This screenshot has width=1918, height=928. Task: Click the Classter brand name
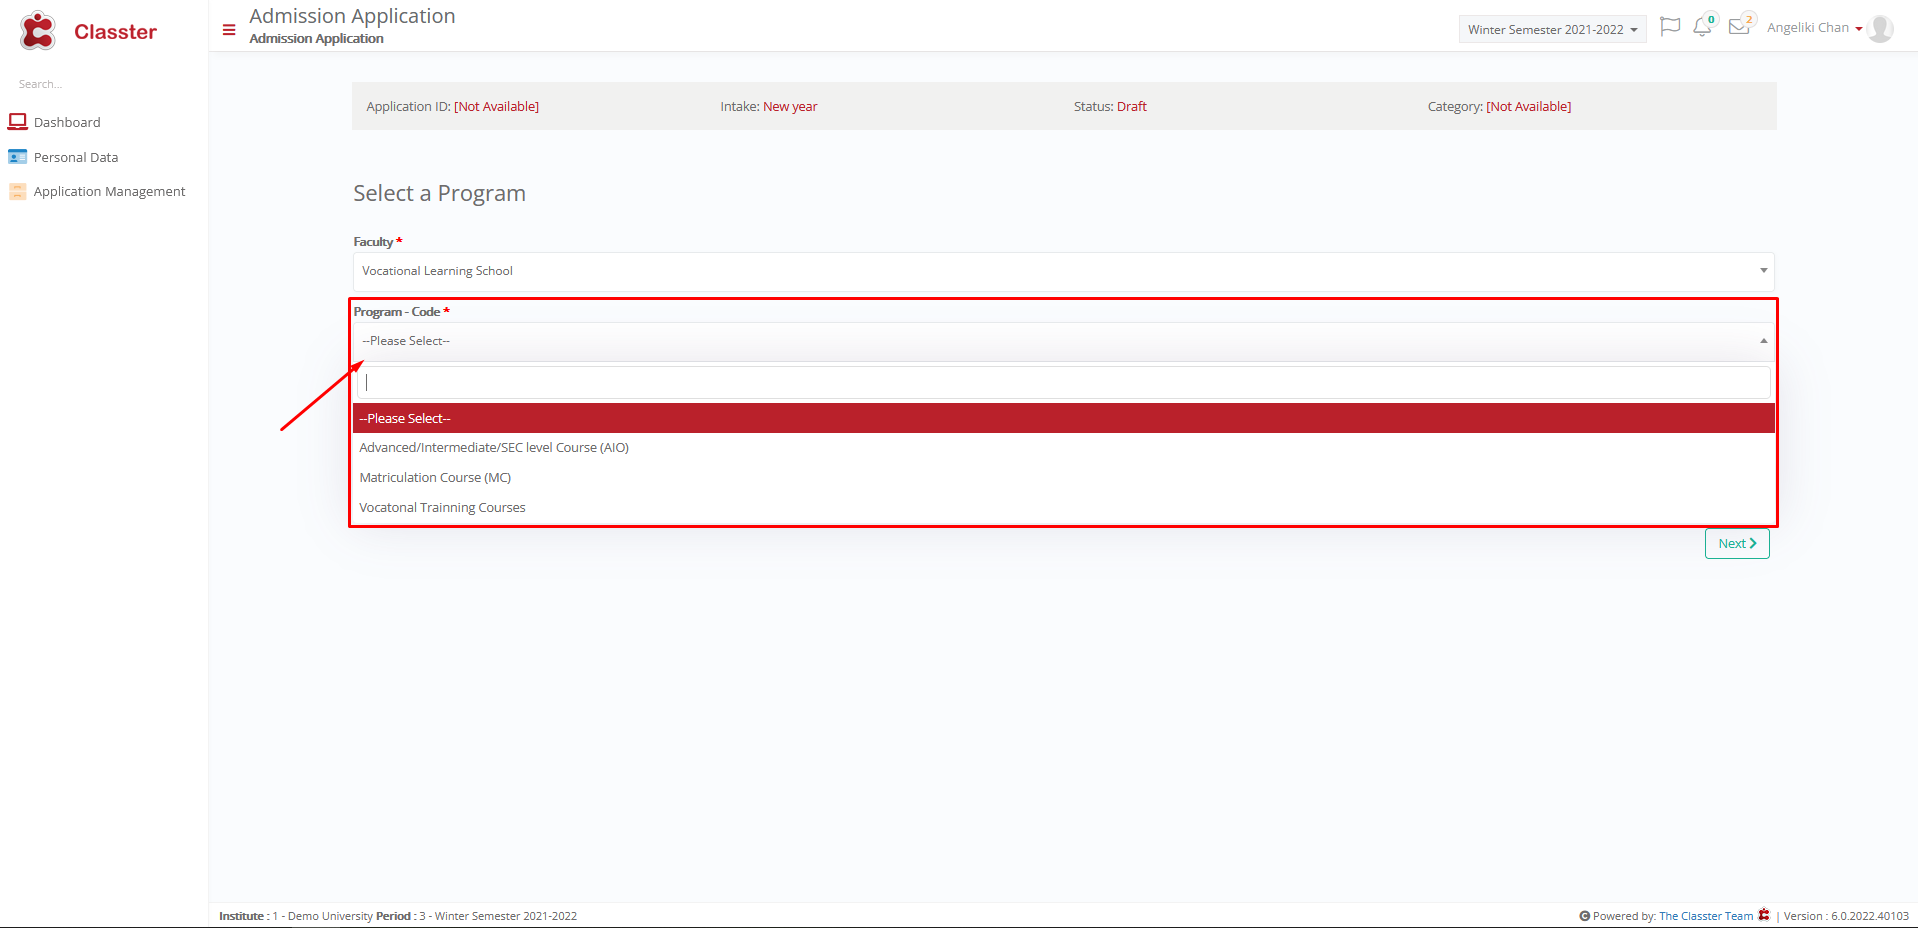115,32
